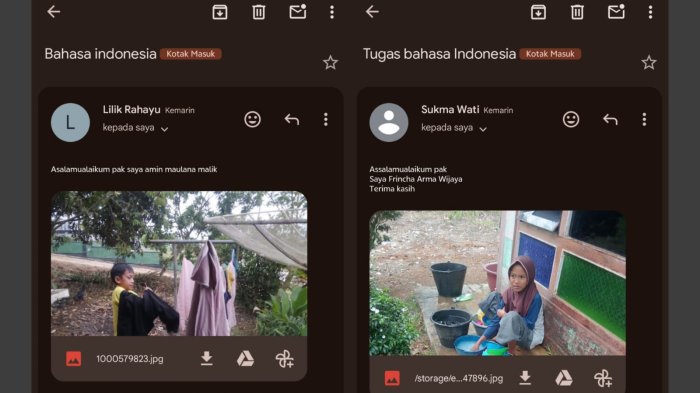This screenshot has width=700, height=393.
Task: Save /storage/e...47896.jpg to Google Drive
Action: pos(564,378)
